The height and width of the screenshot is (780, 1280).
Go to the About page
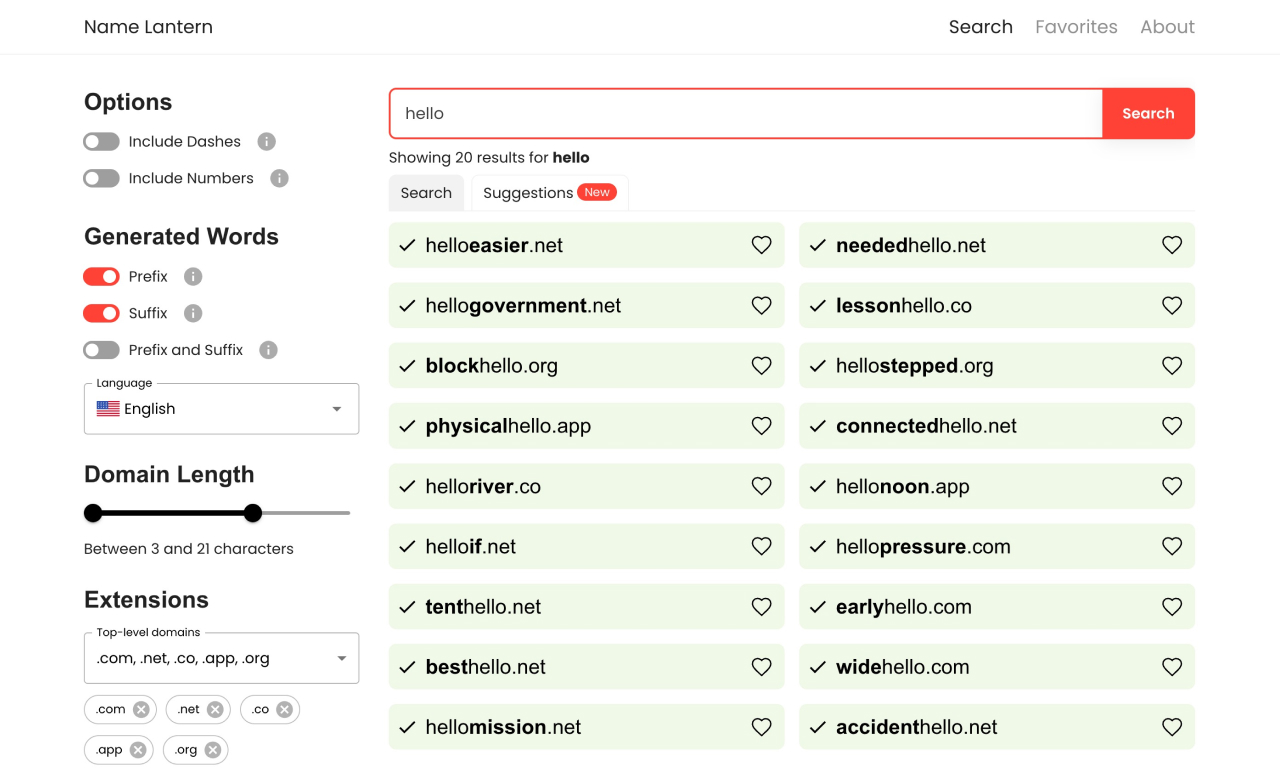[x=1167, y=27]
